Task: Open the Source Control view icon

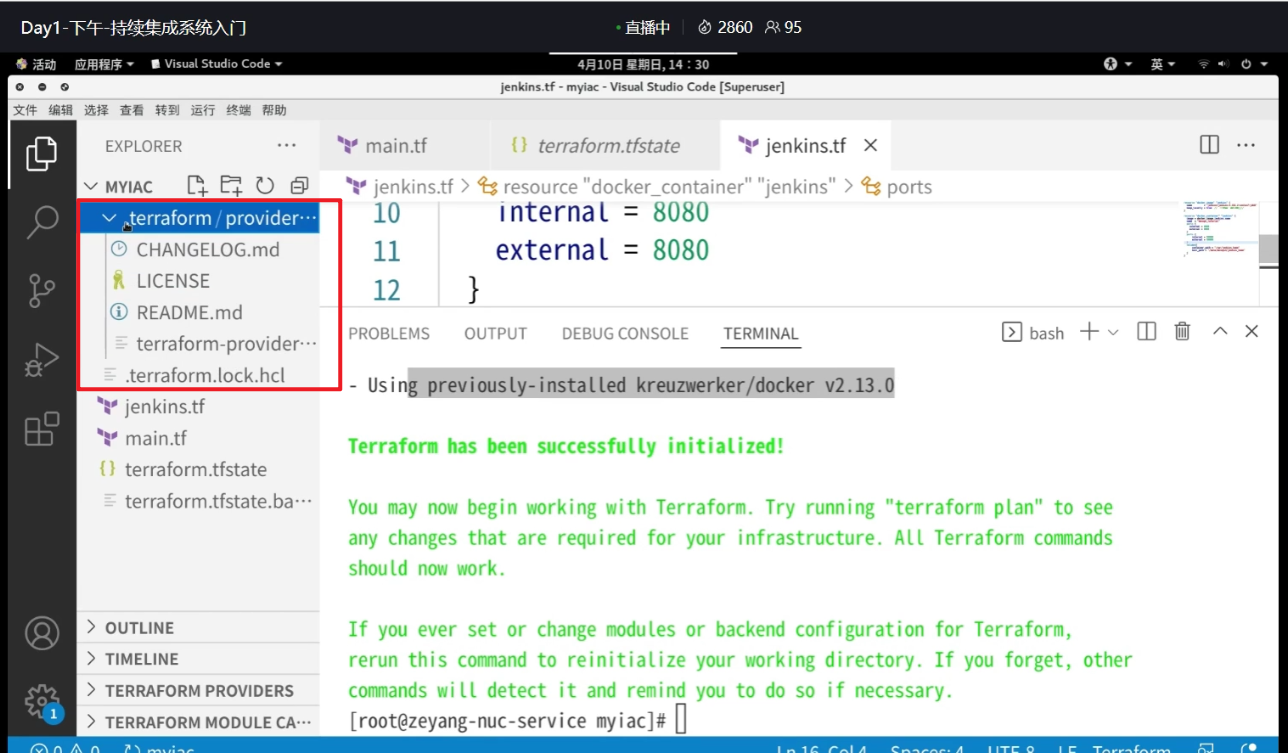Action: click(42, 289)
